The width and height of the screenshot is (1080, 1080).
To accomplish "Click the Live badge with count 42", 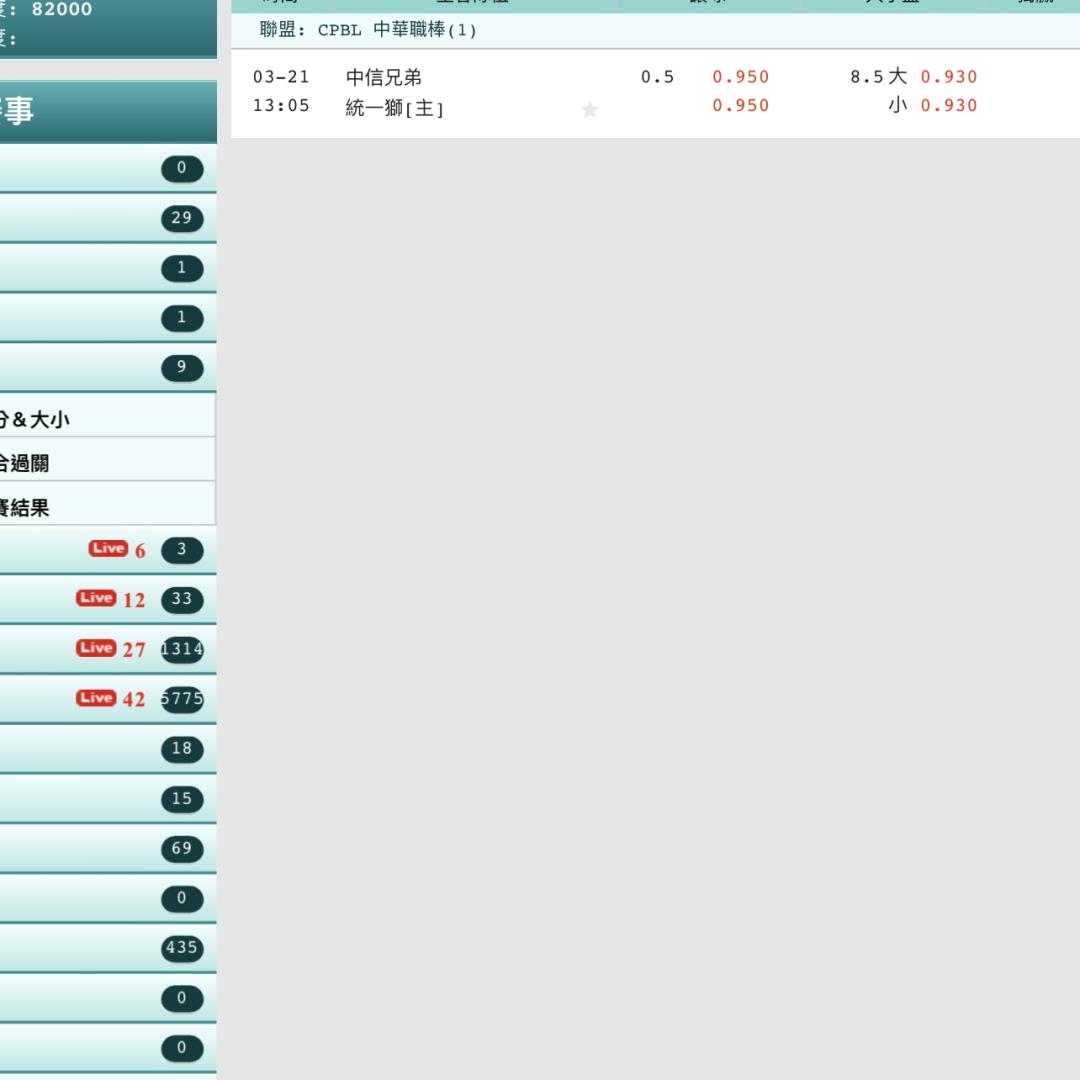I will click(x=96, y=698).
